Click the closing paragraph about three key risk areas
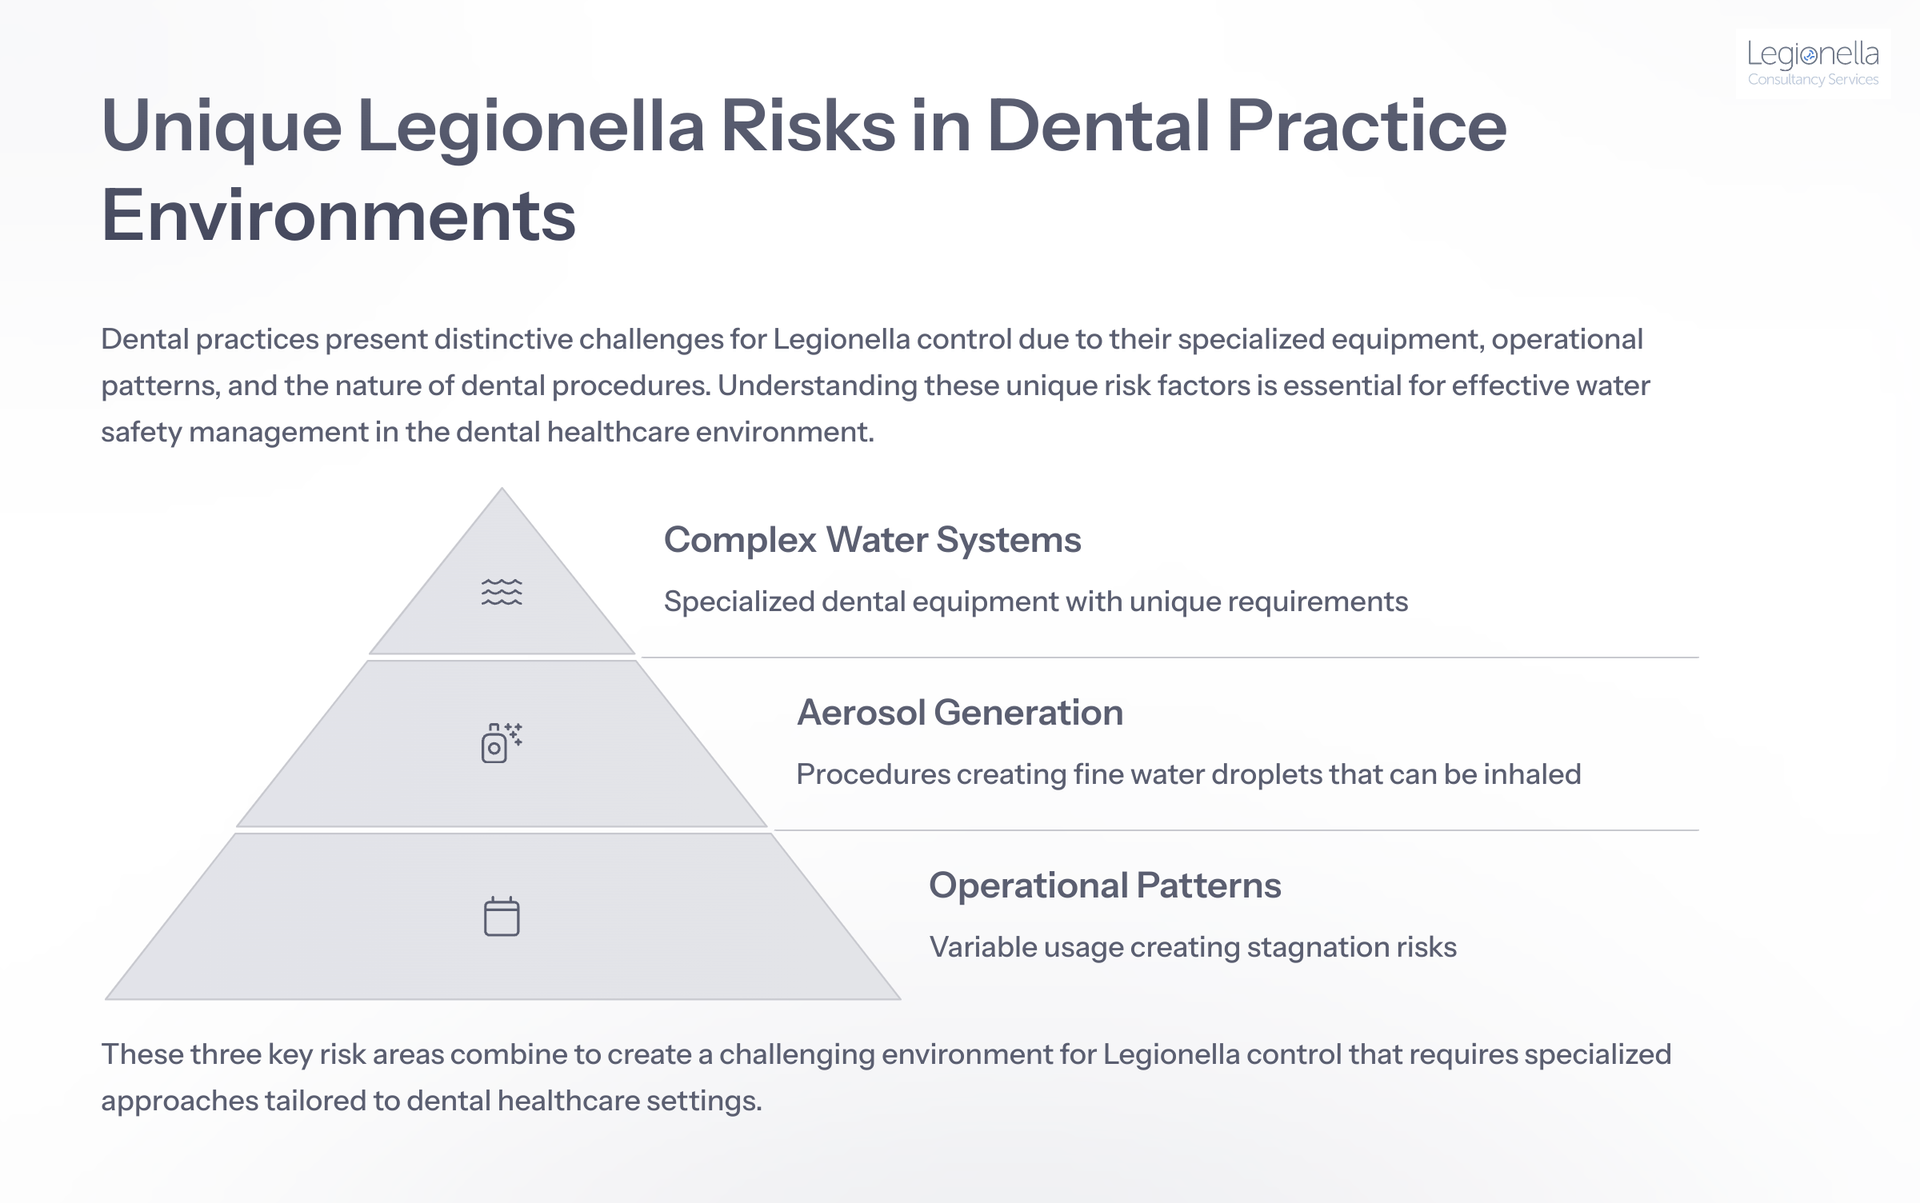Screen dimensions: 1920x1203 (886, 1078)
